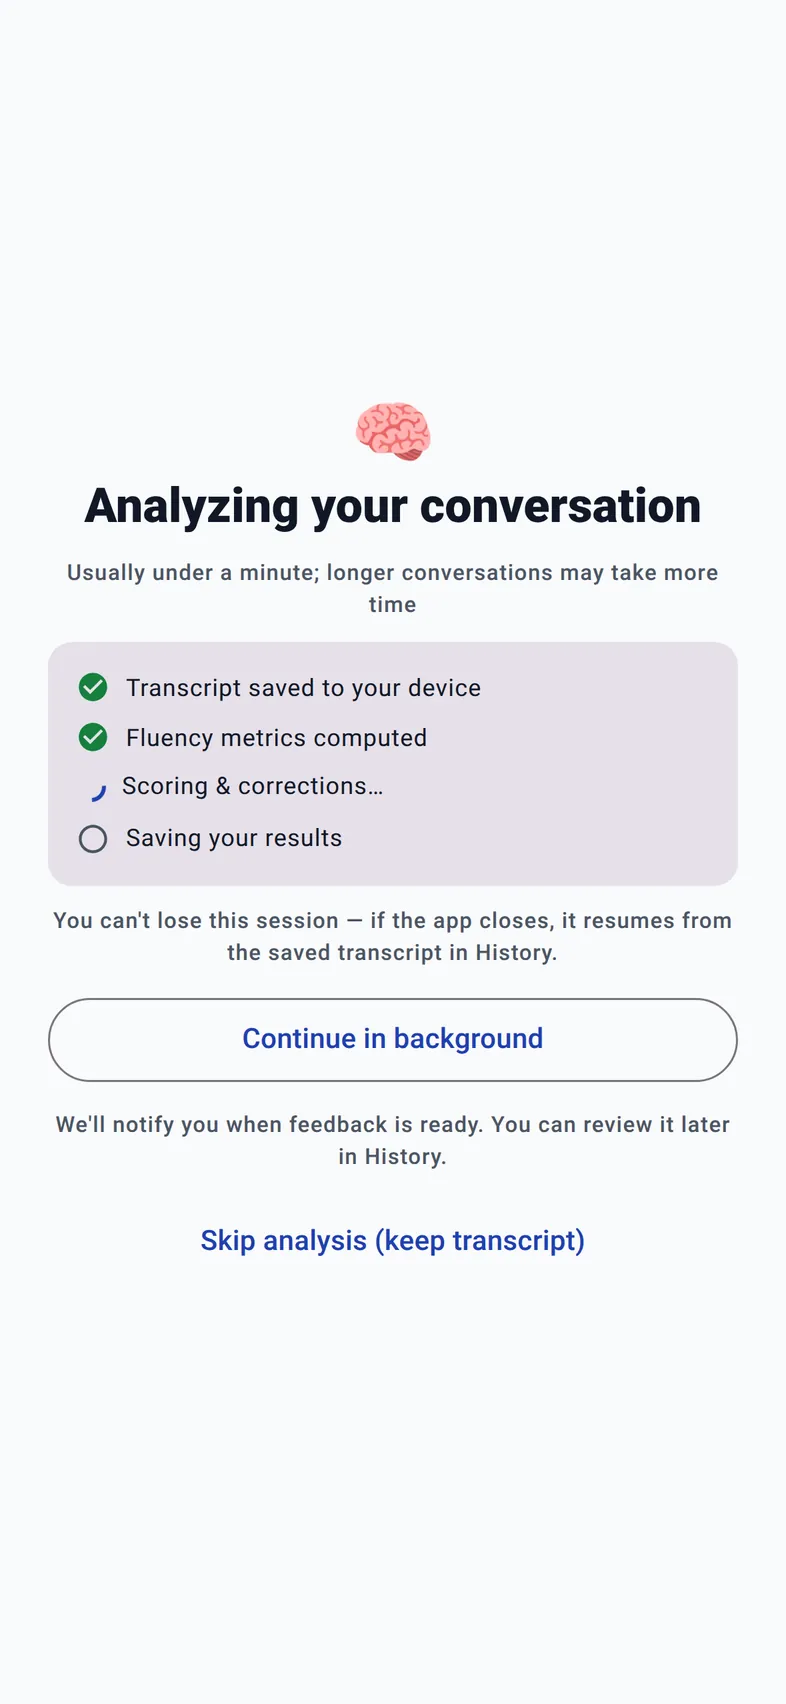Select the Transcript saved to your device step
Screen dimensions: 786x1704
coord(280,687)
